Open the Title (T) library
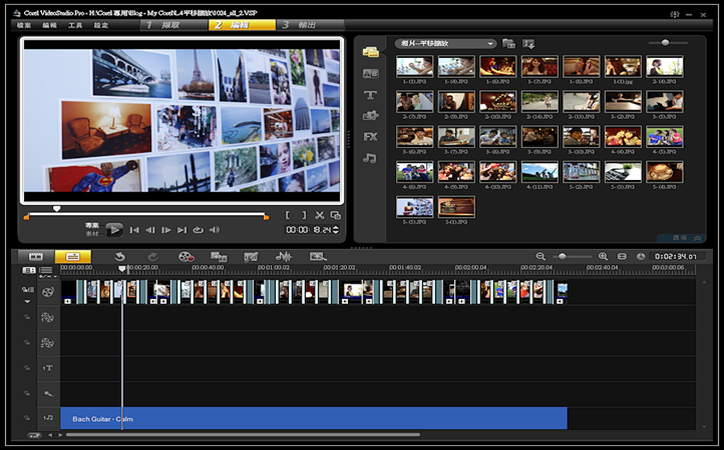Image resolution: width=724 pixels, height=450 pixels. [x=370, y=95]
